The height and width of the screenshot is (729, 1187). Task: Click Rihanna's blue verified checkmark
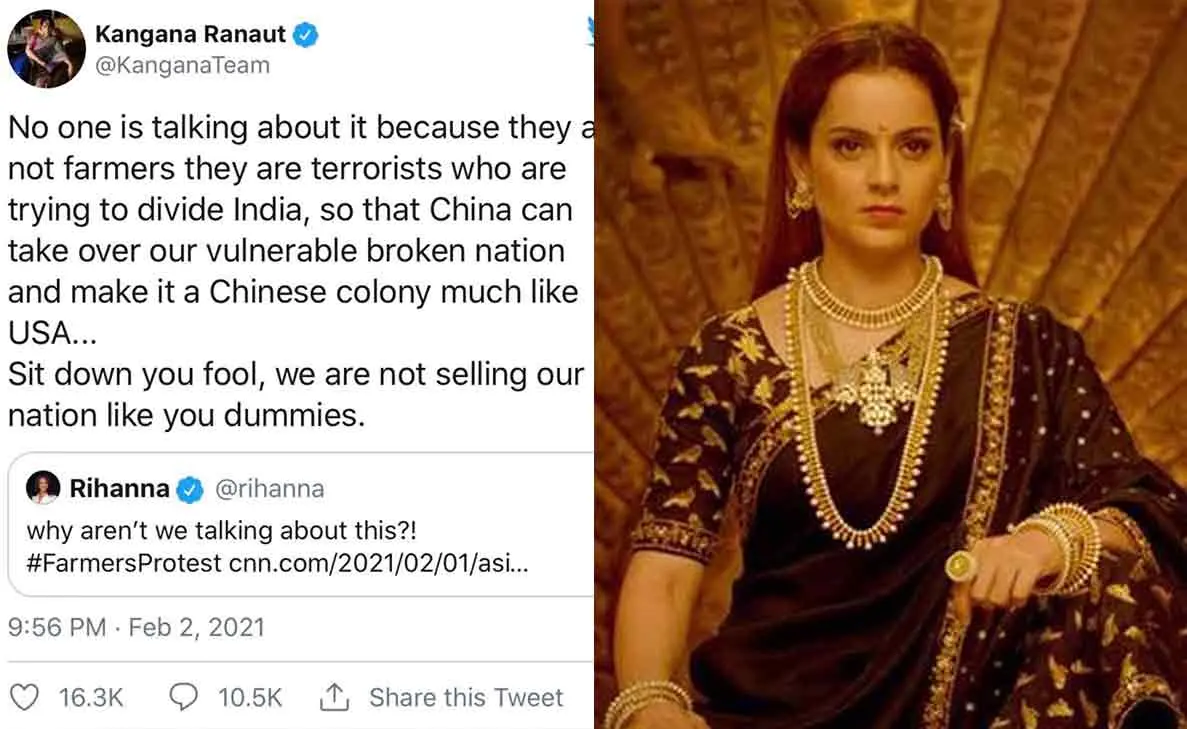click(186, 489)
